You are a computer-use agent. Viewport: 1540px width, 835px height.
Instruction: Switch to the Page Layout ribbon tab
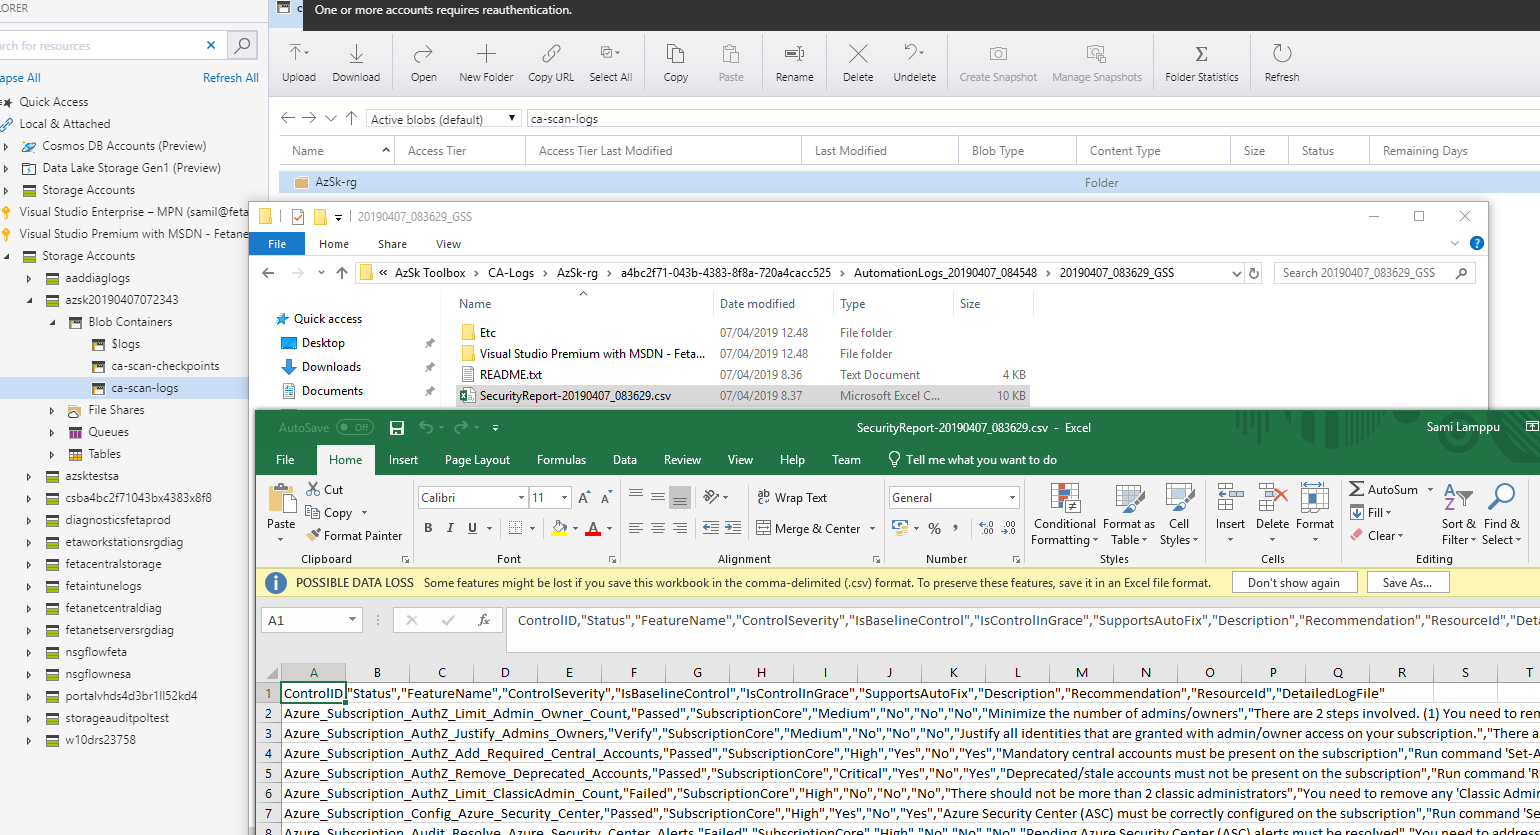[477, 460]
